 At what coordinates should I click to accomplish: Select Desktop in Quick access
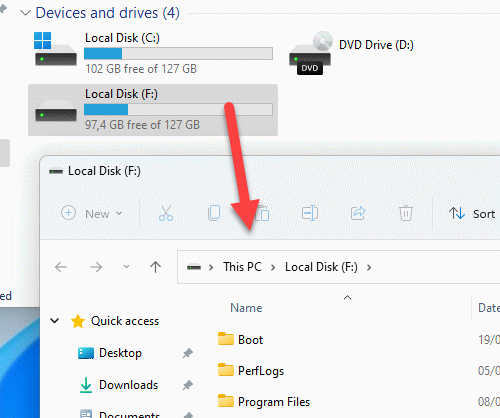120,353
